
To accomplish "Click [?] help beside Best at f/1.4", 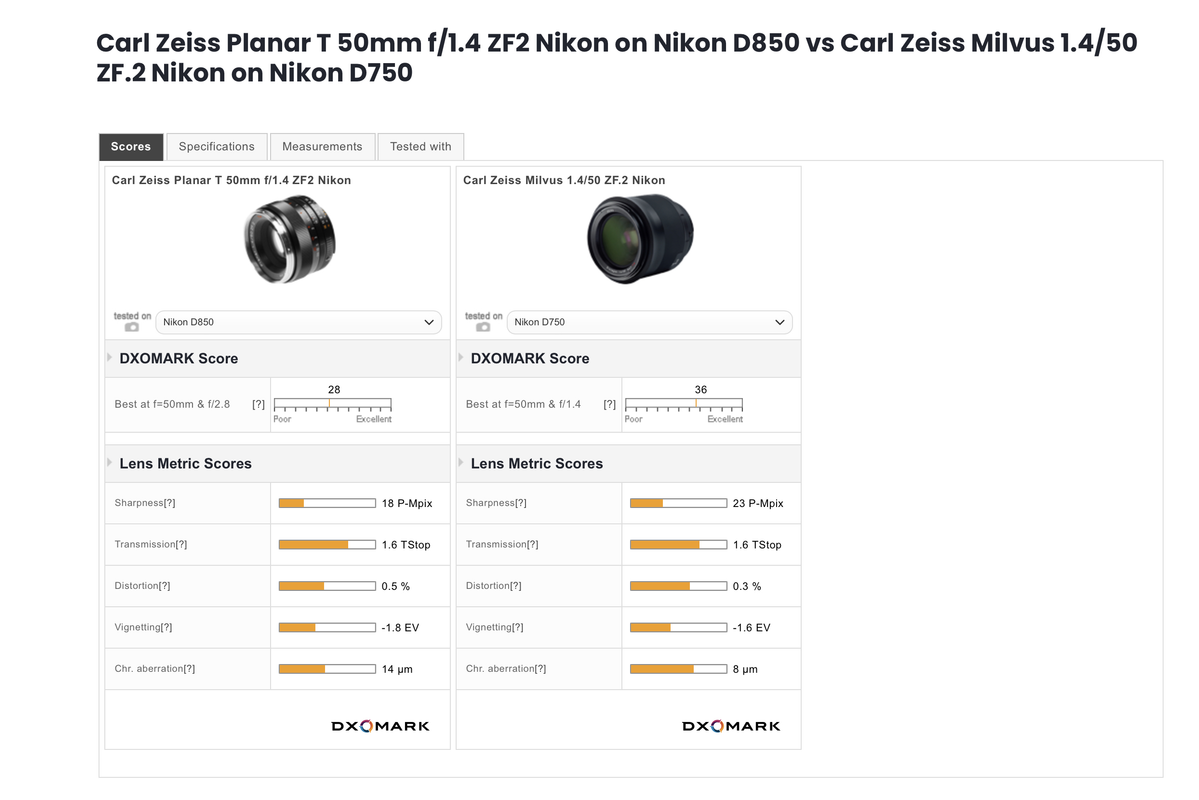I will pyautogui.click(x=609, y=404).
